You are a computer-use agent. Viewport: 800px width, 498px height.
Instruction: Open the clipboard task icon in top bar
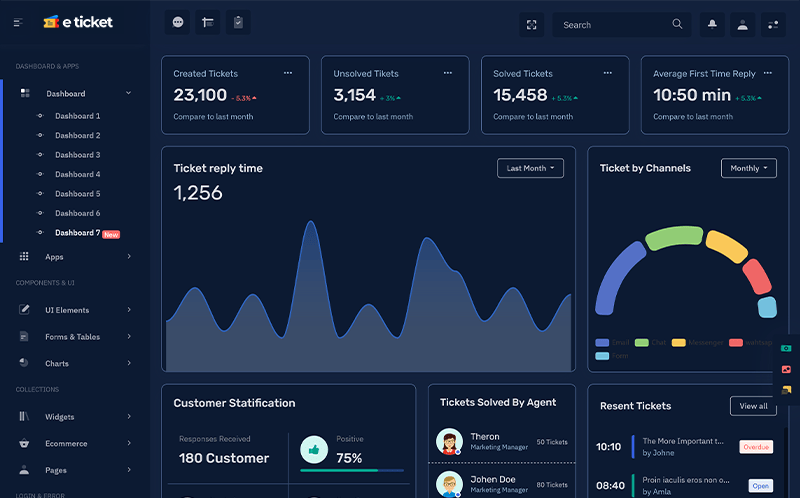click(238, 22)
